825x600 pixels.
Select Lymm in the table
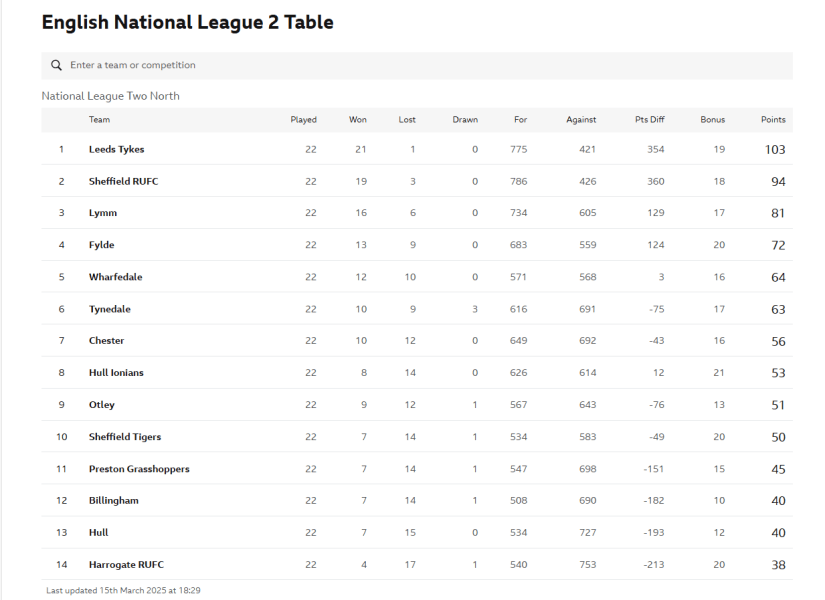click(103, 213)
